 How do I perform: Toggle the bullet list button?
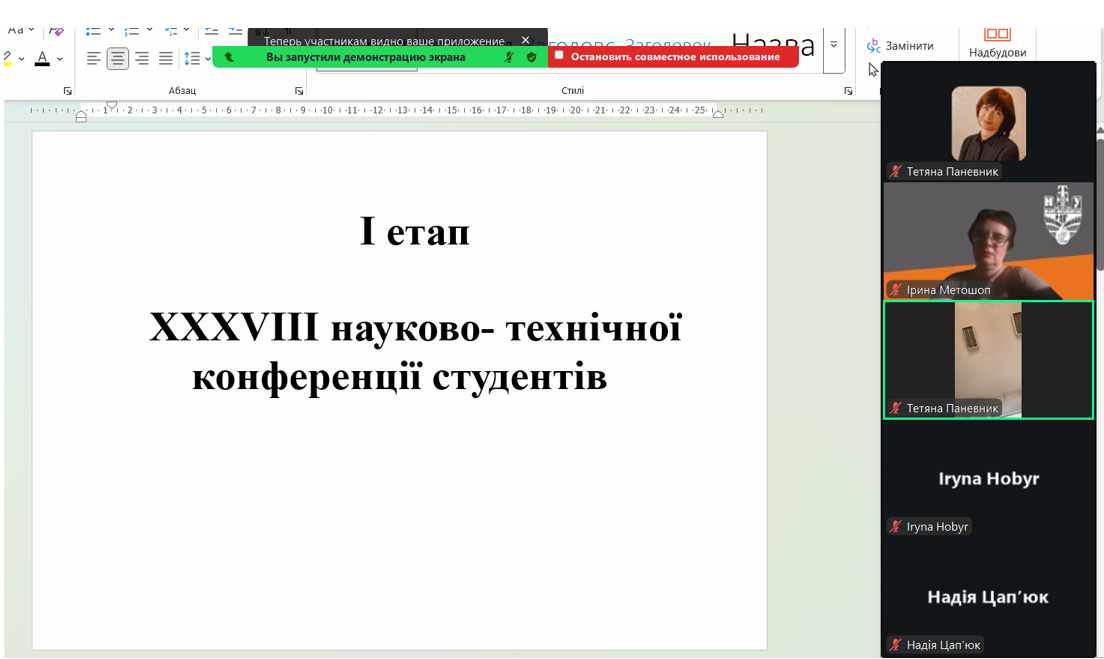click(93, 30)
